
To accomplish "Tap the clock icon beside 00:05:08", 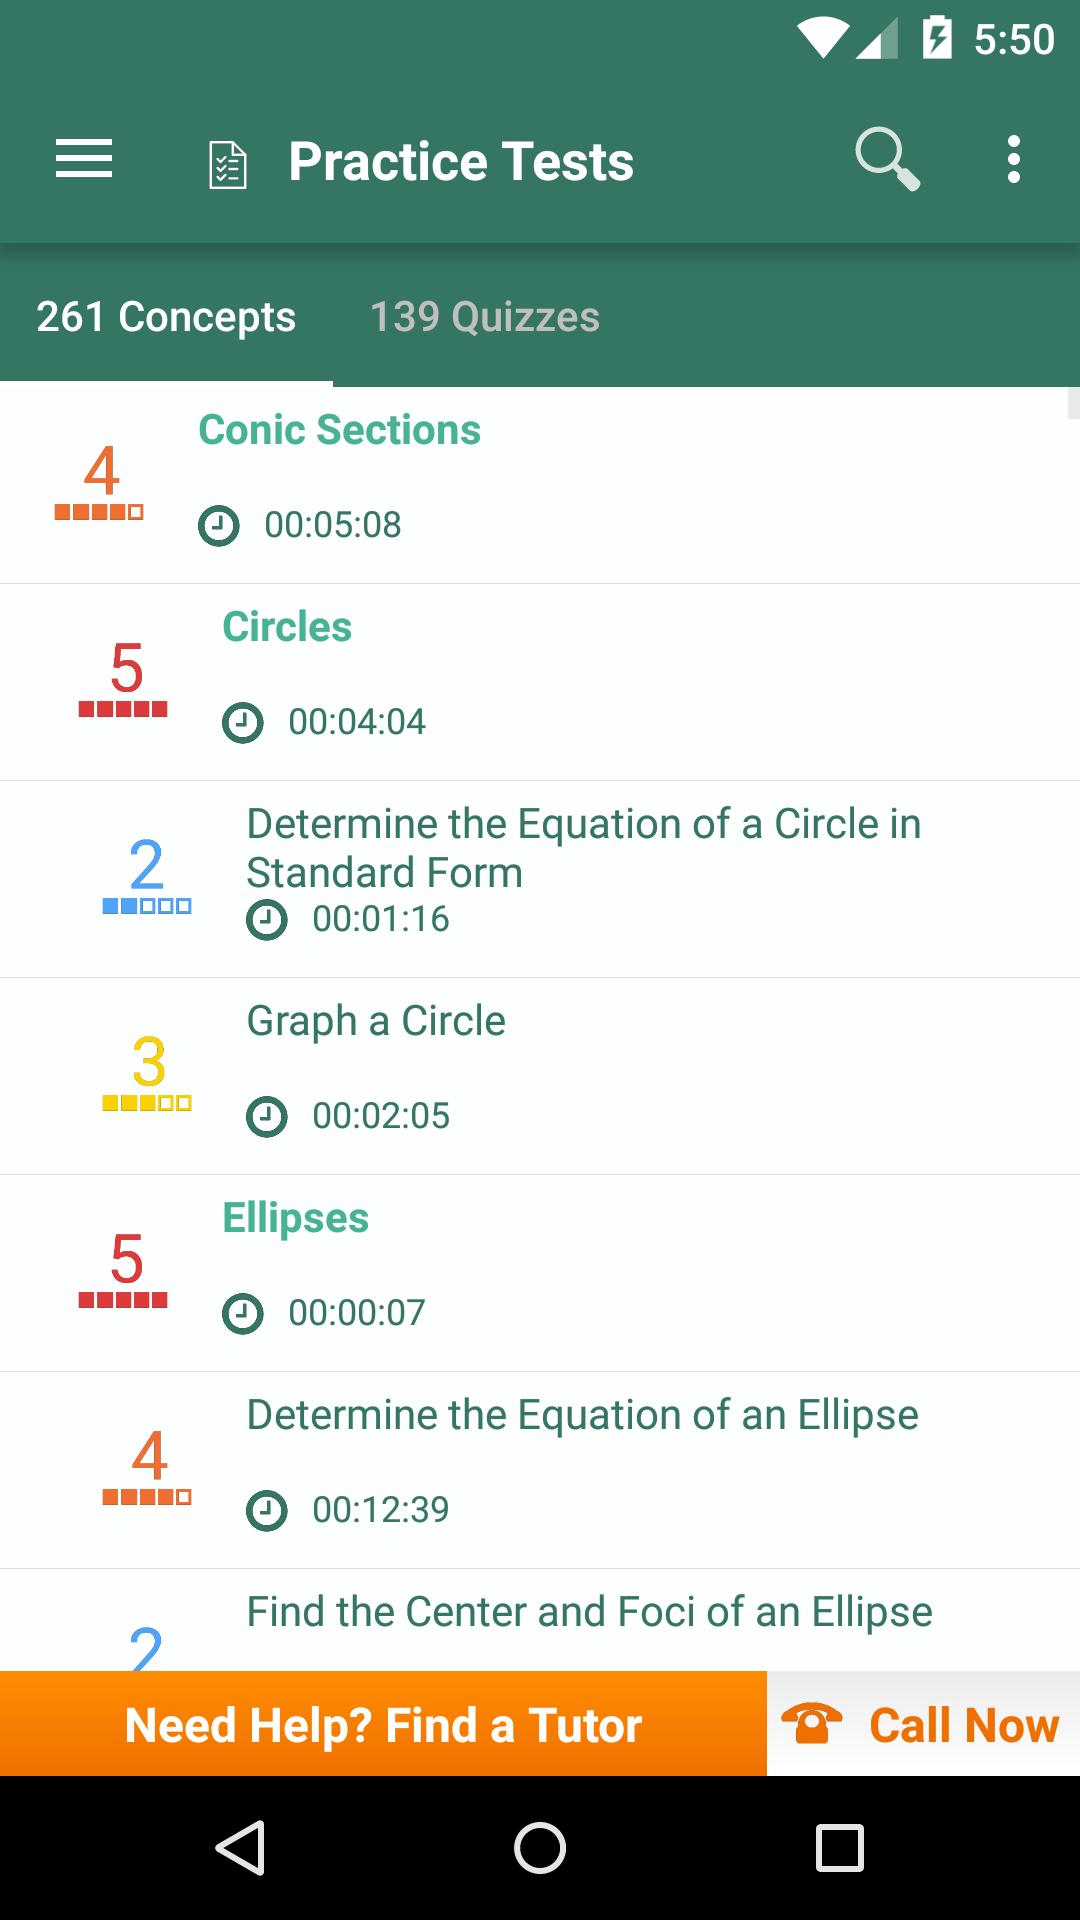I will click(x=219, y=525).
